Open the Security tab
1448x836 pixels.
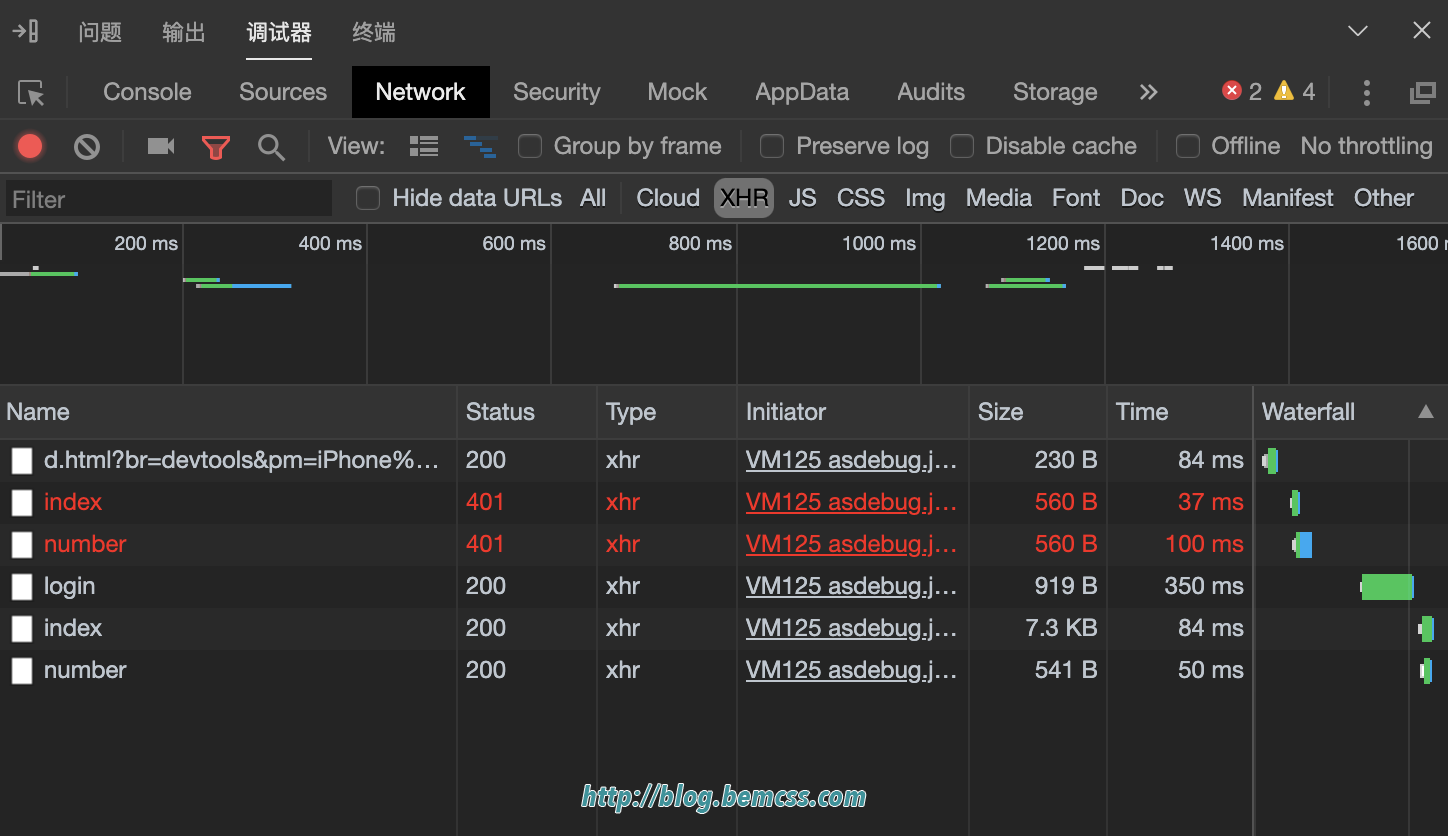[x=557, y=92]
